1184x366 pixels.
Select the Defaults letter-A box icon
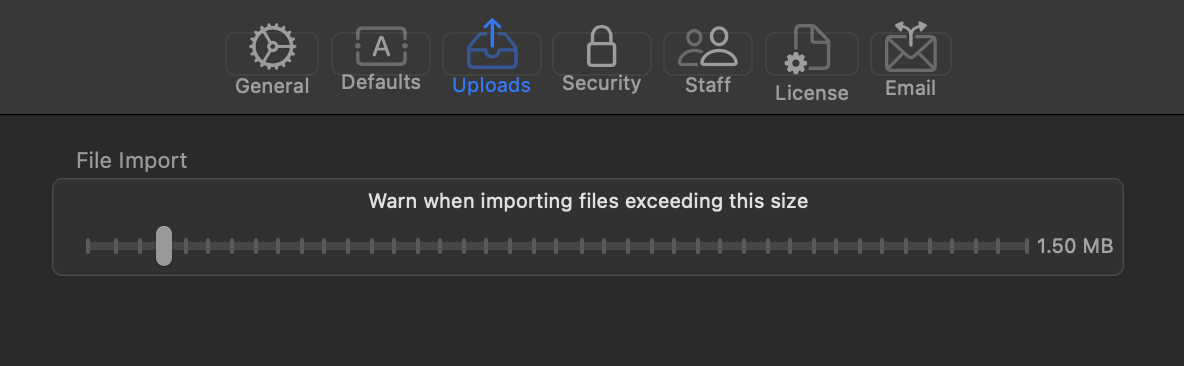click(x=381, y=47)
